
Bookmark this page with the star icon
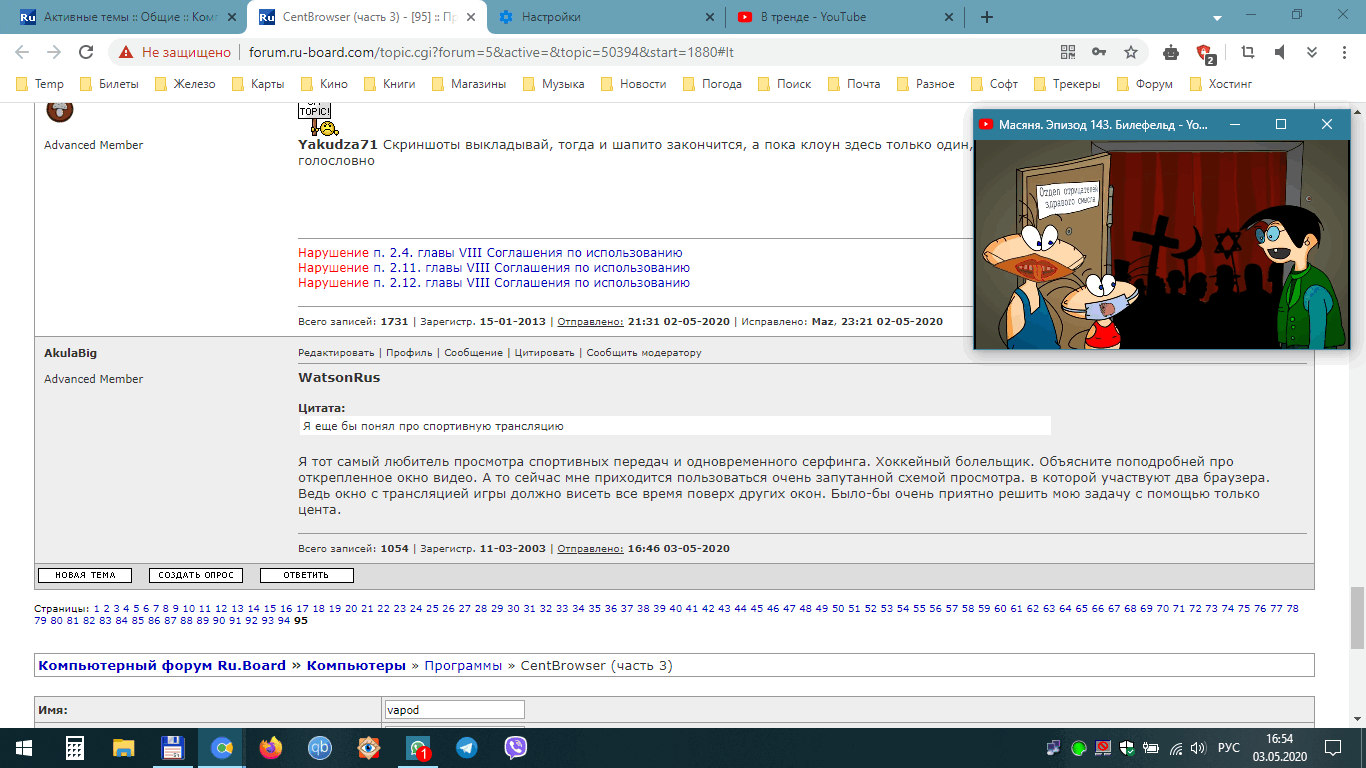pos(1131,52)
